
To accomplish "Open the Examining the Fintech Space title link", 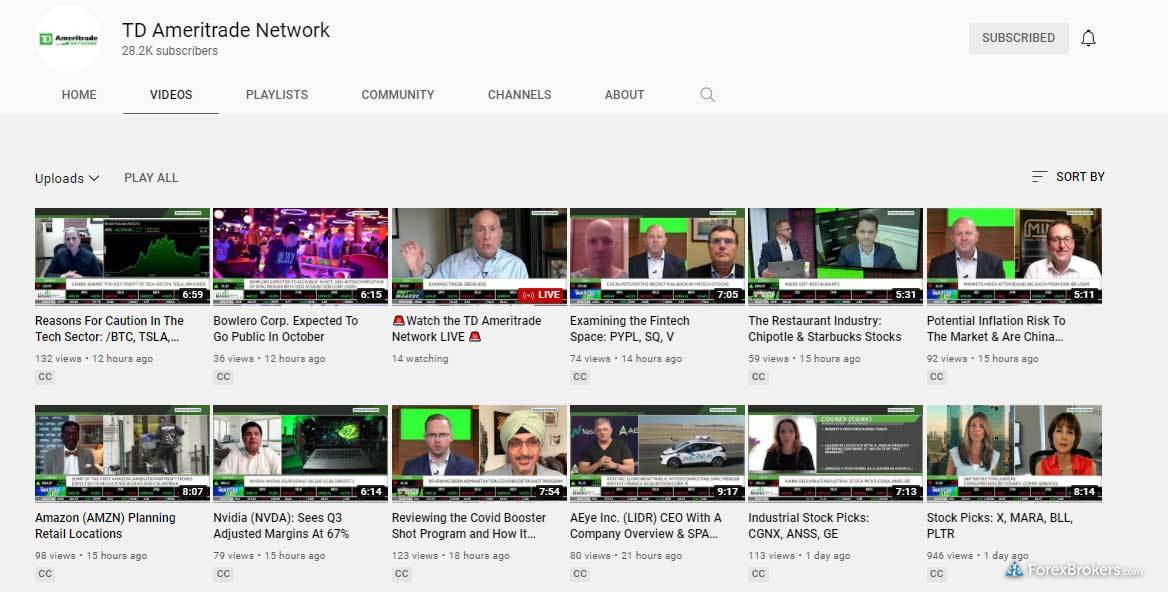I will tap(629, 328).
